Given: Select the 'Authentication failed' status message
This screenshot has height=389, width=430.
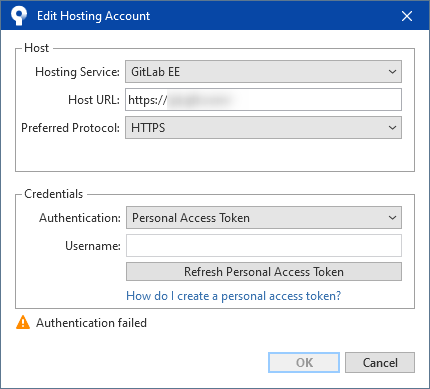Looking at the screenshot, I should (x=91, y=323).
